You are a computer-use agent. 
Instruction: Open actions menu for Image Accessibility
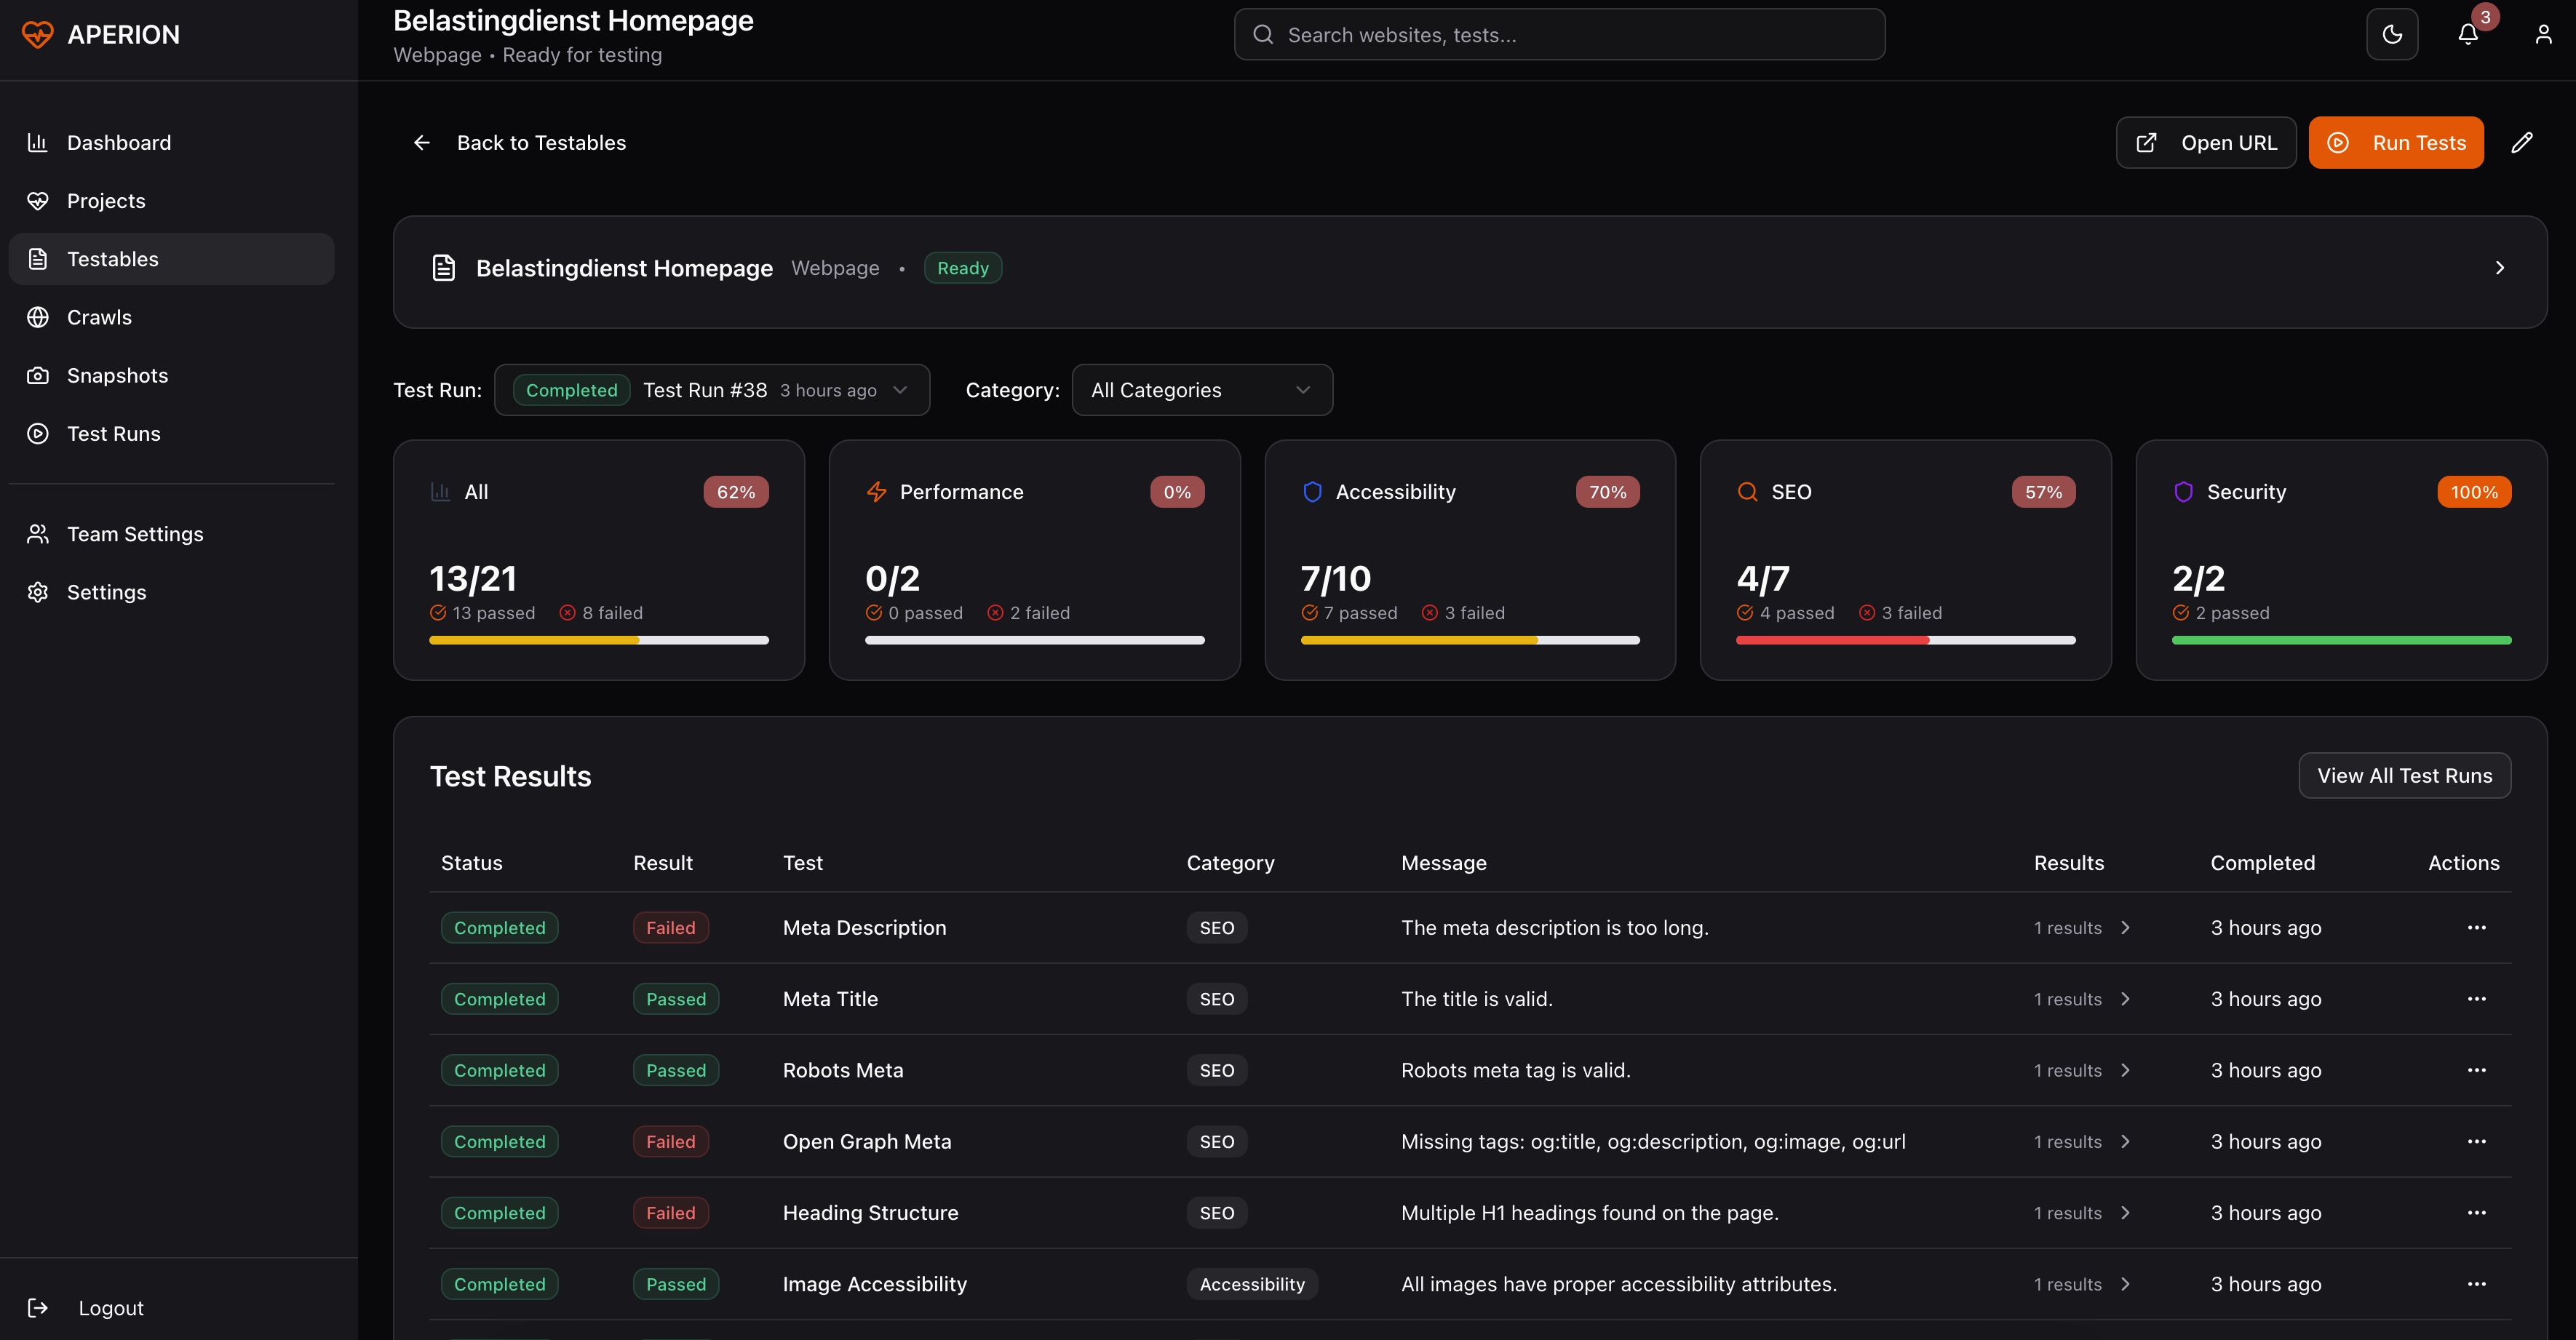pyautogui.click(x=2476, y=1283)
